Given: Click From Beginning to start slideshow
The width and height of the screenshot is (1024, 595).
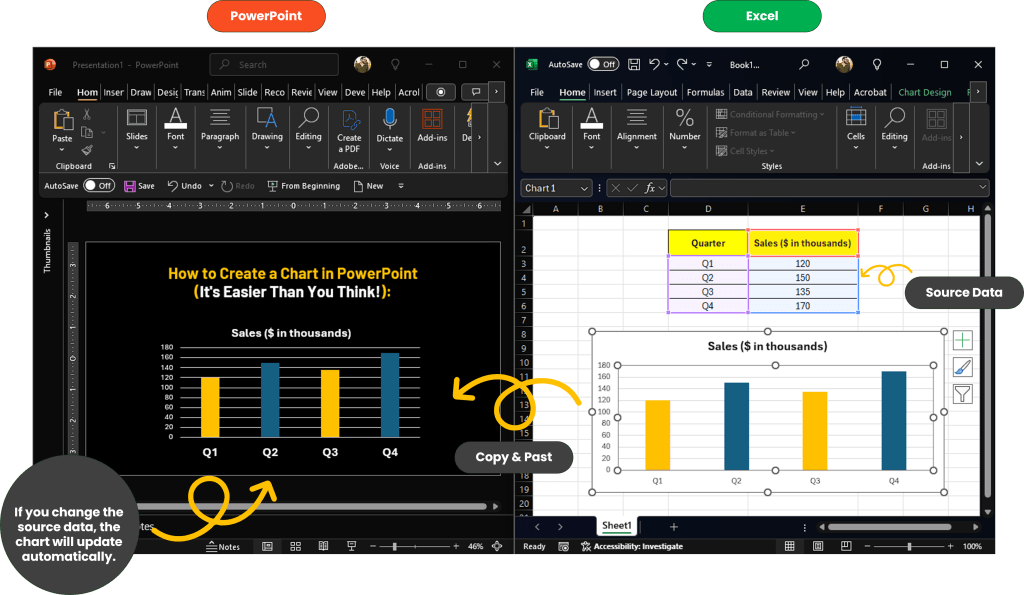Looking at the screenshot, I should 303,186.
